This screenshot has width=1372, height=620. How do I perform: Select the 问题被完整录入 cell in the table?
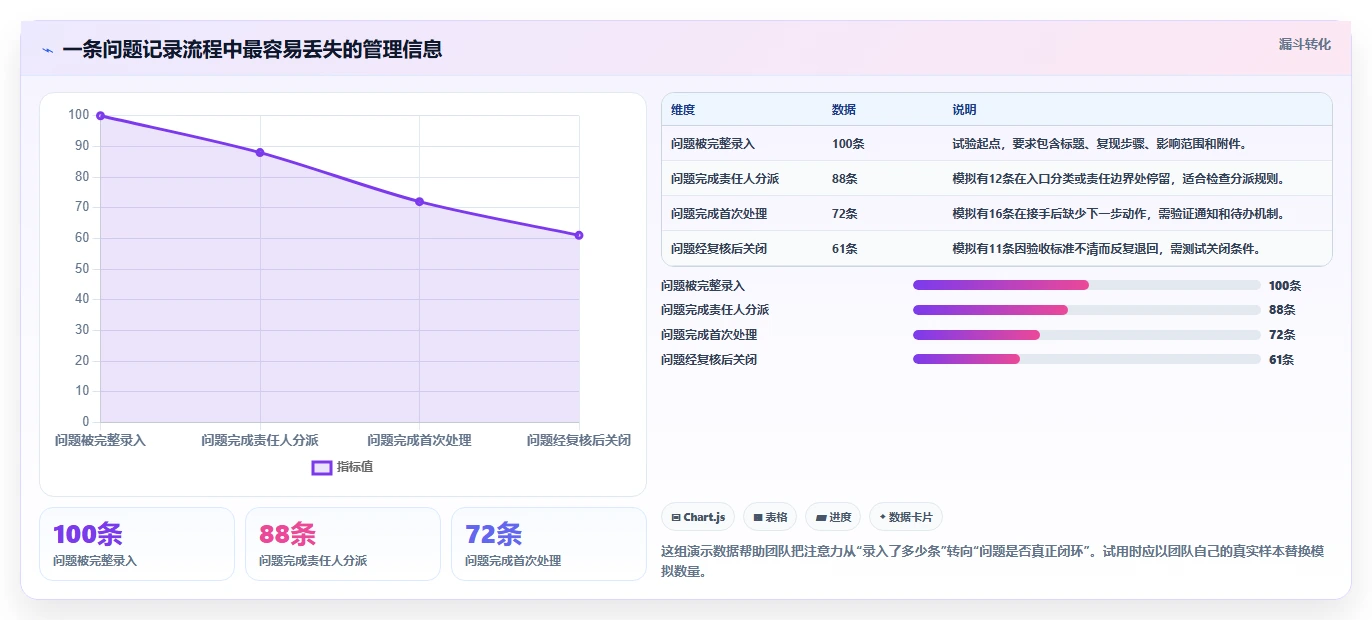[713, 144]
